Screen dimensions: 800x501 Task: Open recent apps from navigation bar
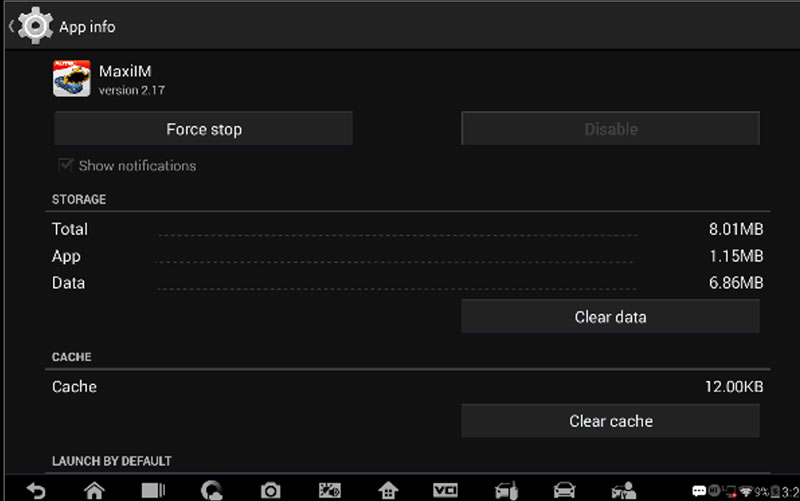[x=152, y=490]
